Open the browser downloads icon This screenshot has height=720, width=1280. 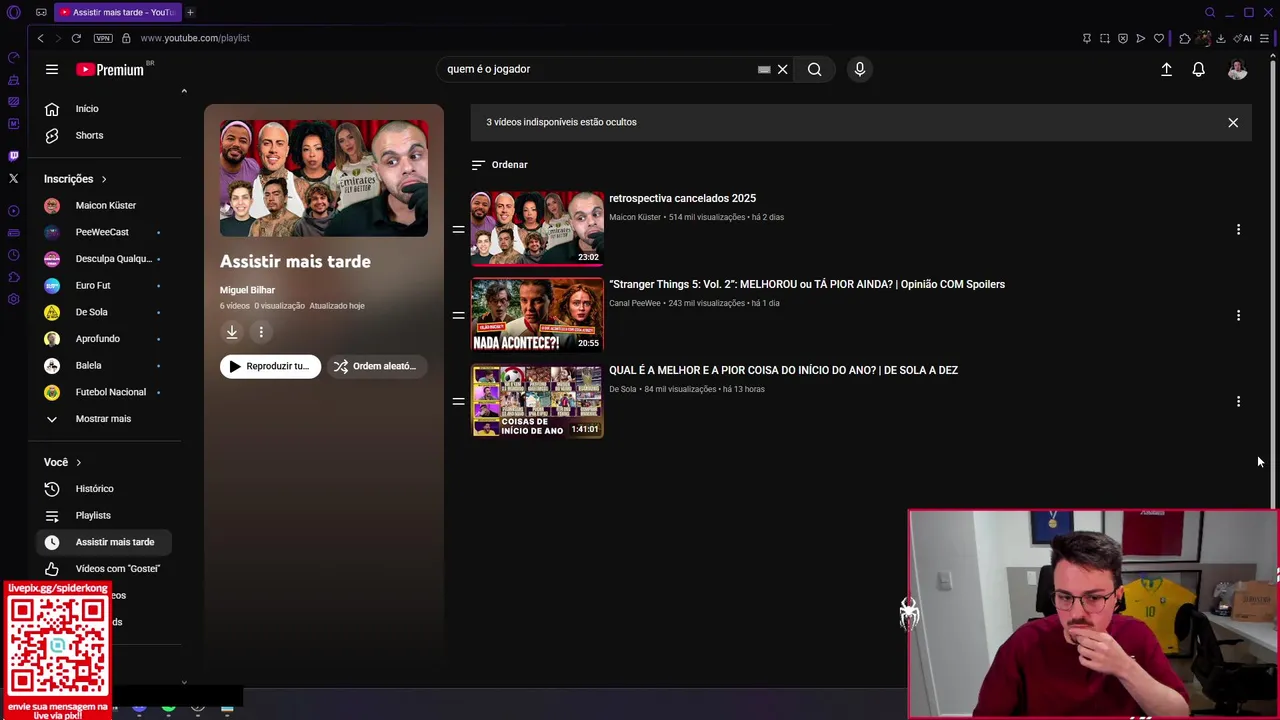click(x=1221, y=38)
